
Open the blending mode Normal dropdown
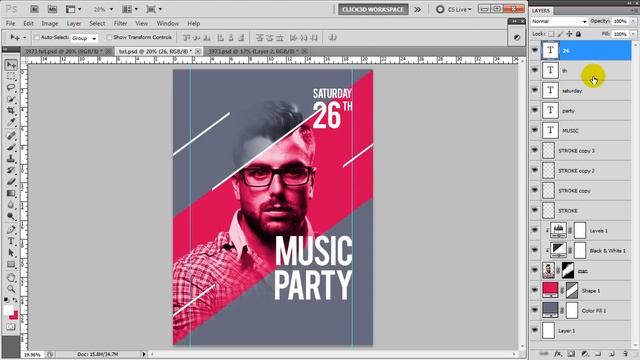[559, 21]
